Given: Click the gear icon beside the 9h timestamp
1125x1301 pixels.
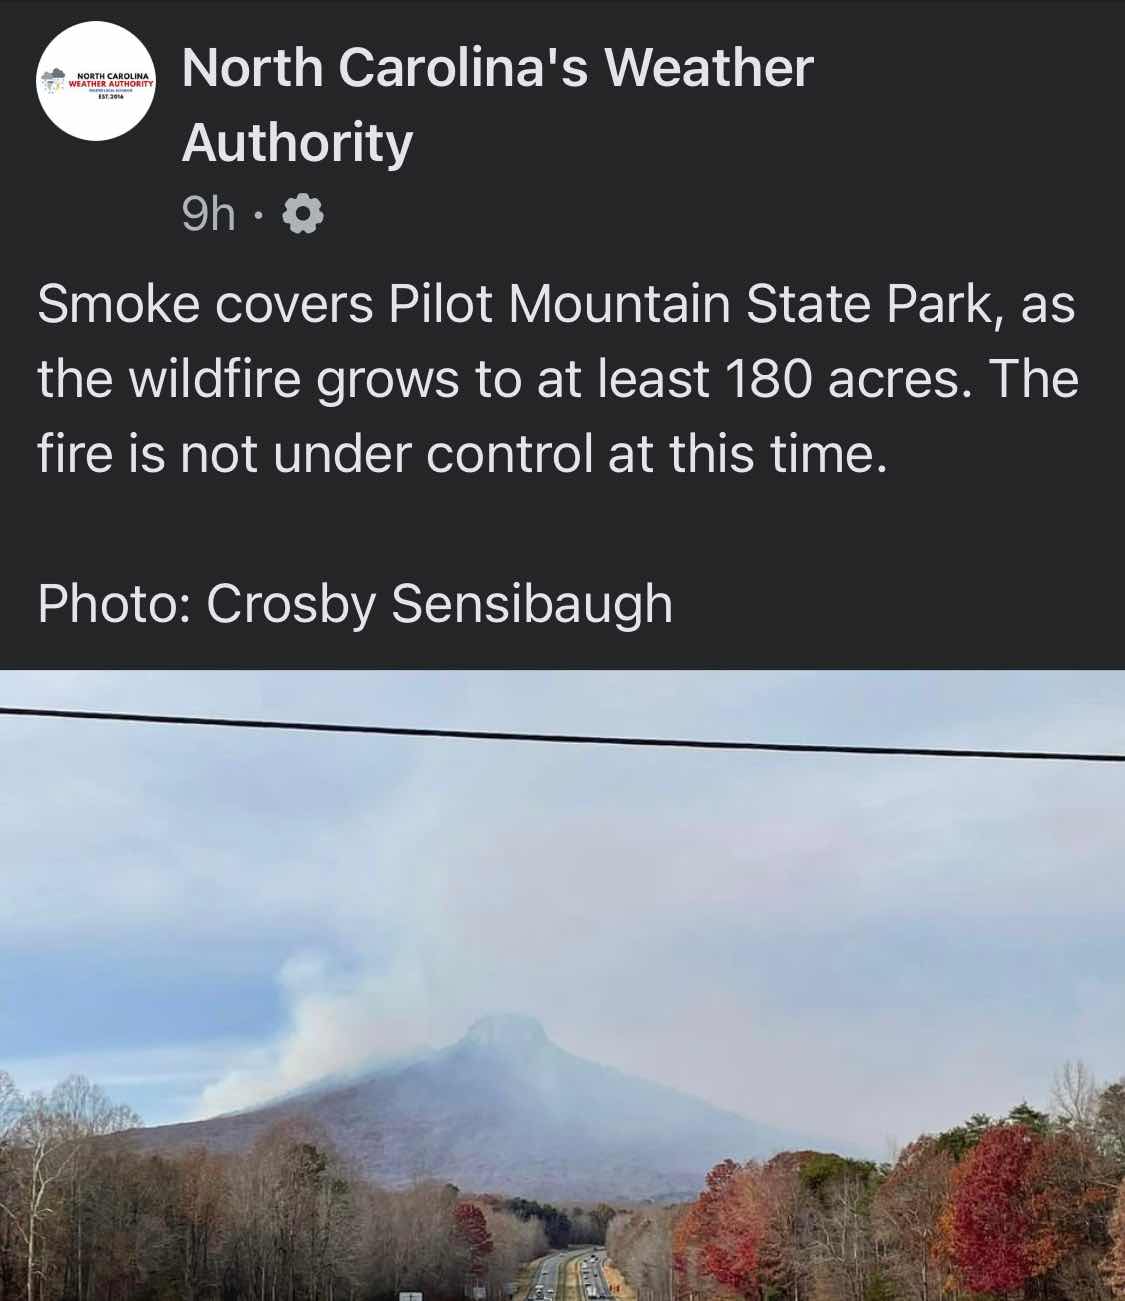Looking at the screenshot, I should pos(305,214).
